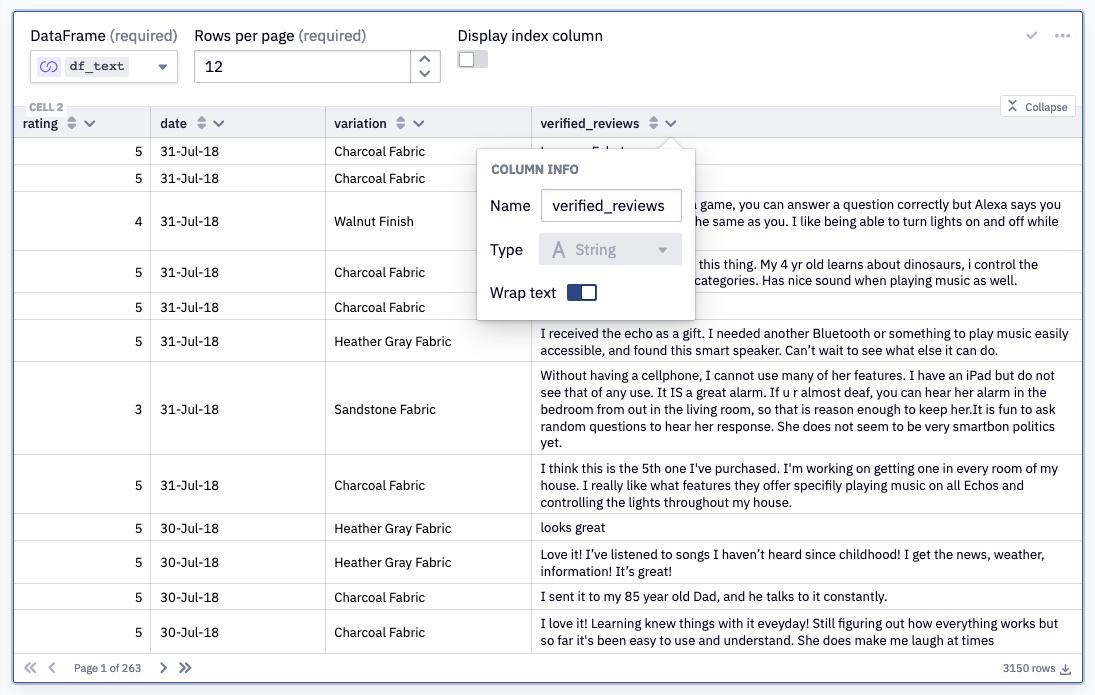Viewport: 1095px width, 695px height.
Task: Close the verified_reviews column chevron menu
Action: (x=670, y=124)
